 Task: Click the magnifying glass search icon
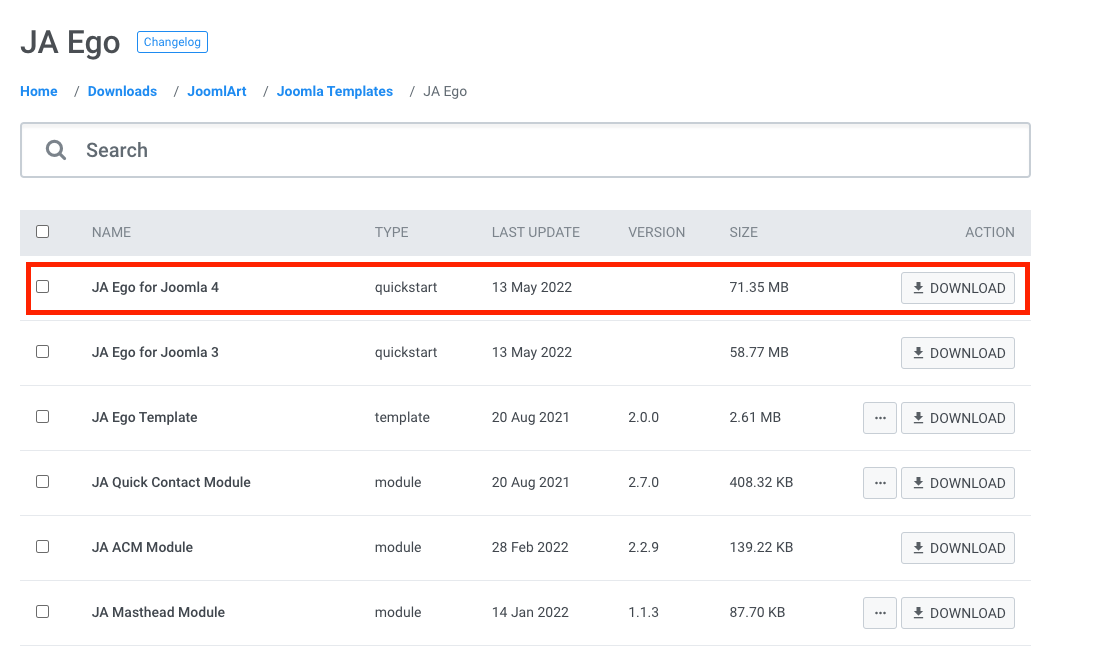(56, 150)
